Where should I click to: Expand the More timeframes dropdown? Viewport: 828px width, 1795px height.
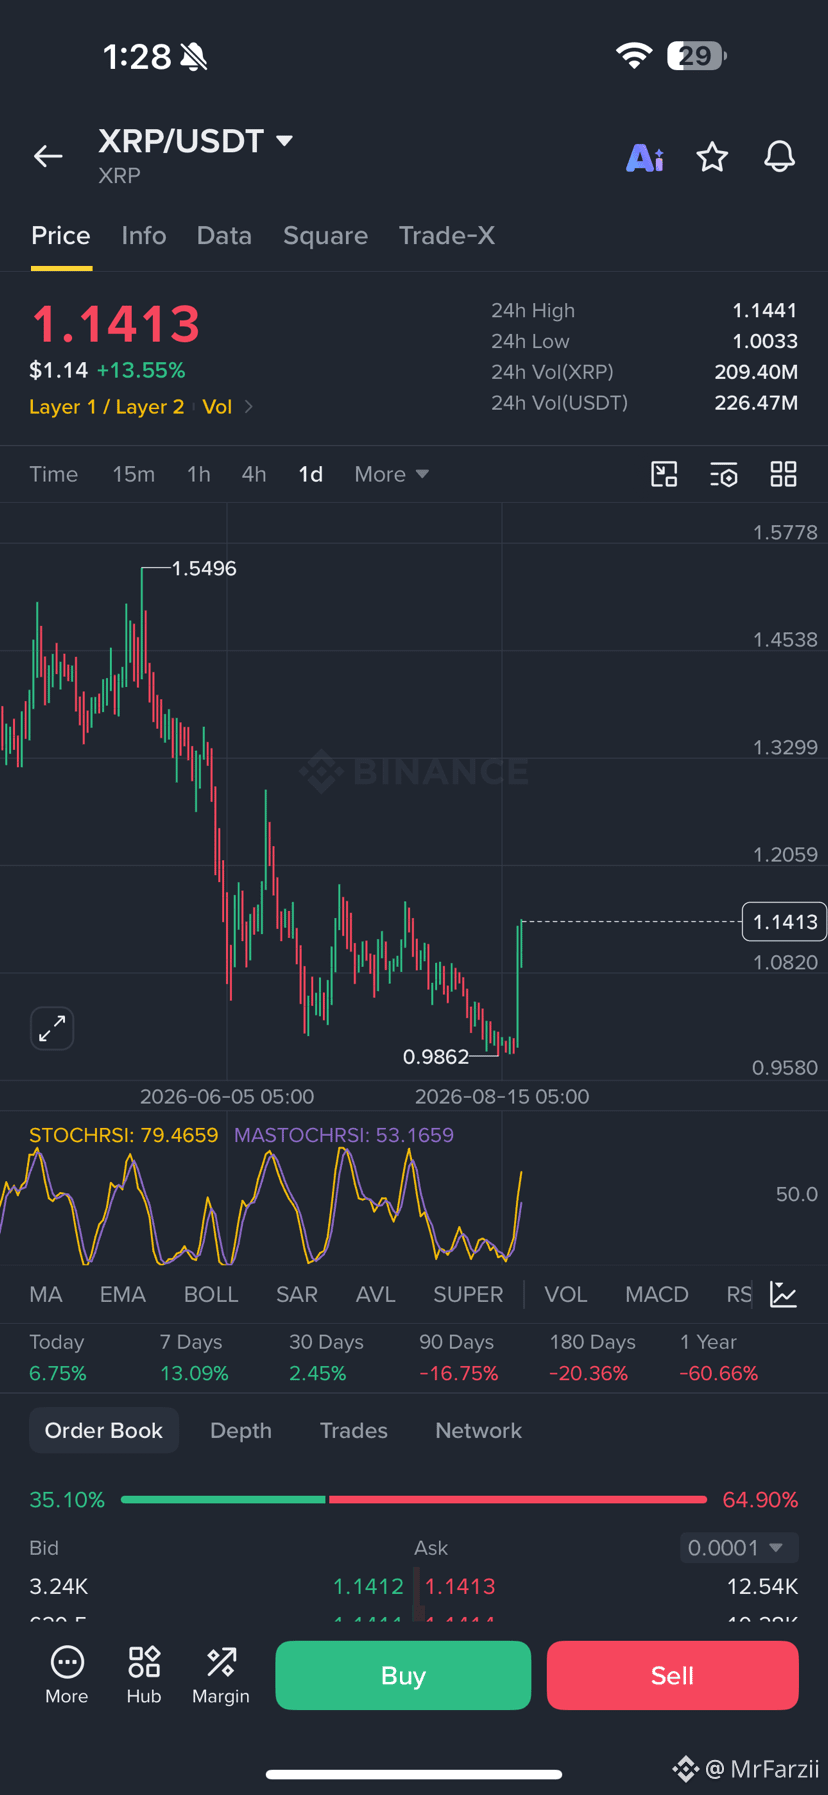[391, 474]
